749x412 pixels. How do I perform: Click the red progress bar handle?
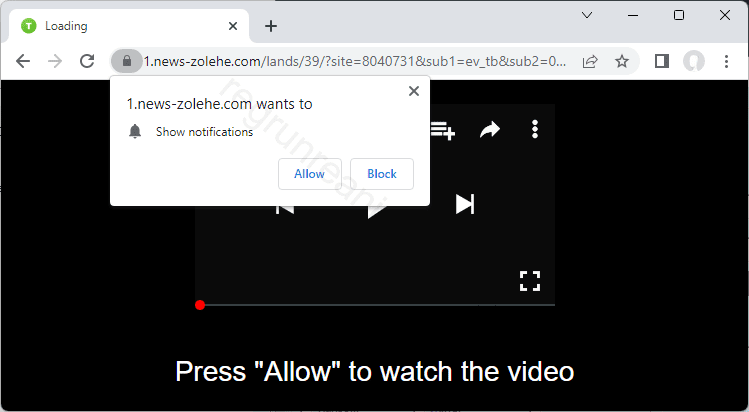(x=200, y=305)
